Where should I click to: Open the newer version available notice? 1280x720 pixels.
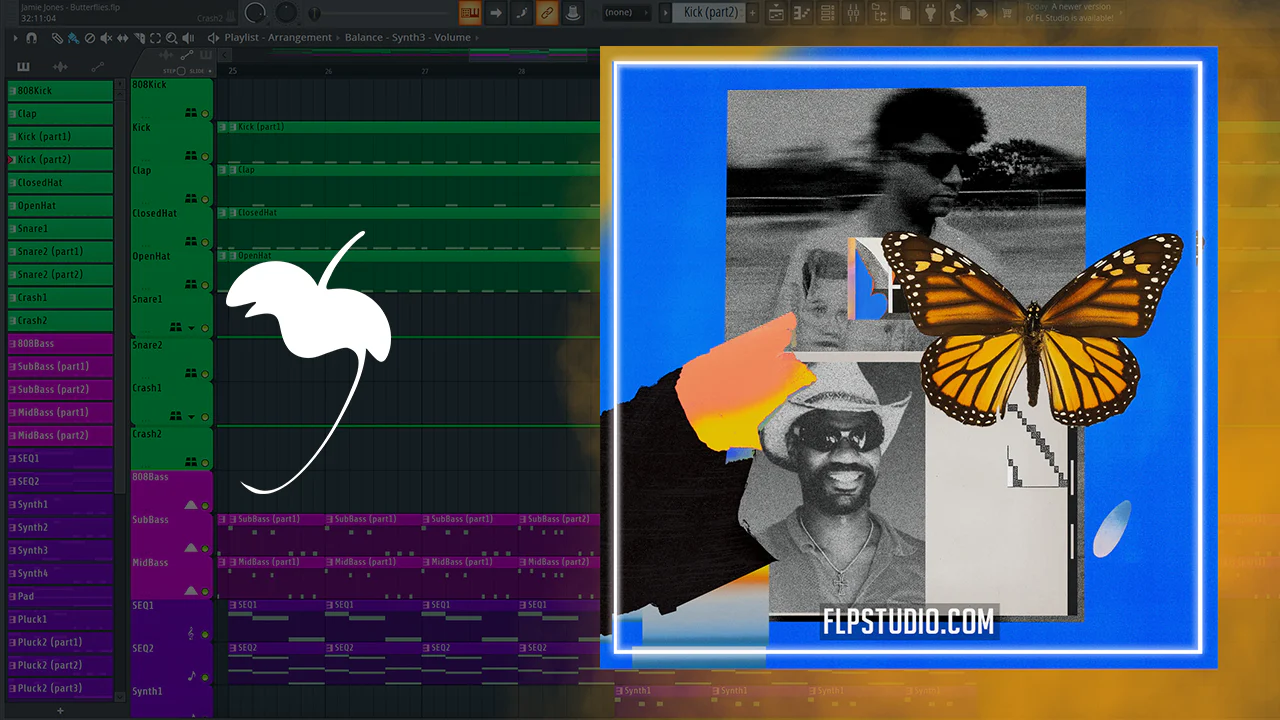coord(1068,12)
